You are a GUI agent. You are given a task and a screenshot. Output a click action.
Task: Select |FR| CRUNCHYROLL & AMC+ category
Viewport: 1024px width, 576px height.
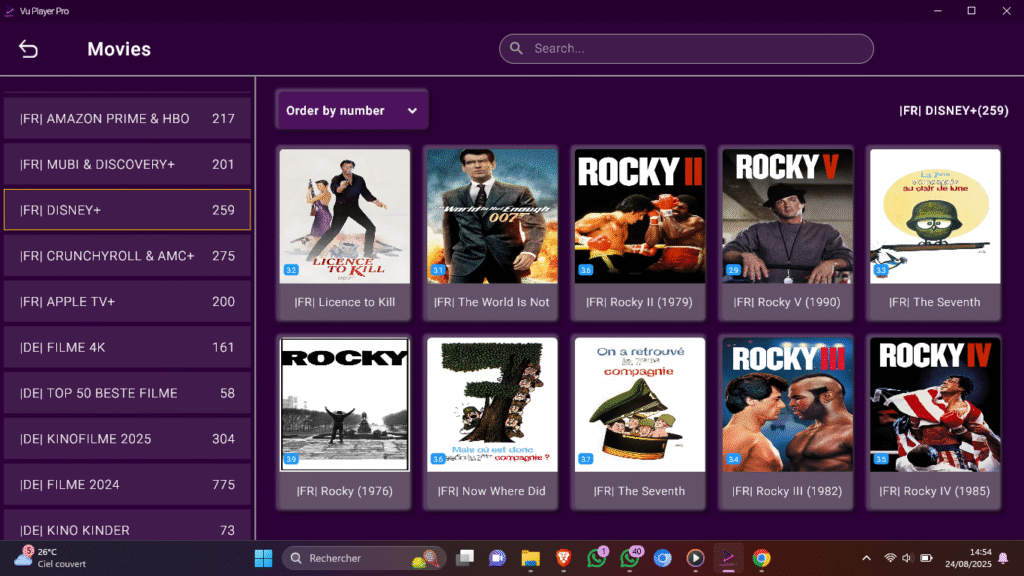pos(127,256)
